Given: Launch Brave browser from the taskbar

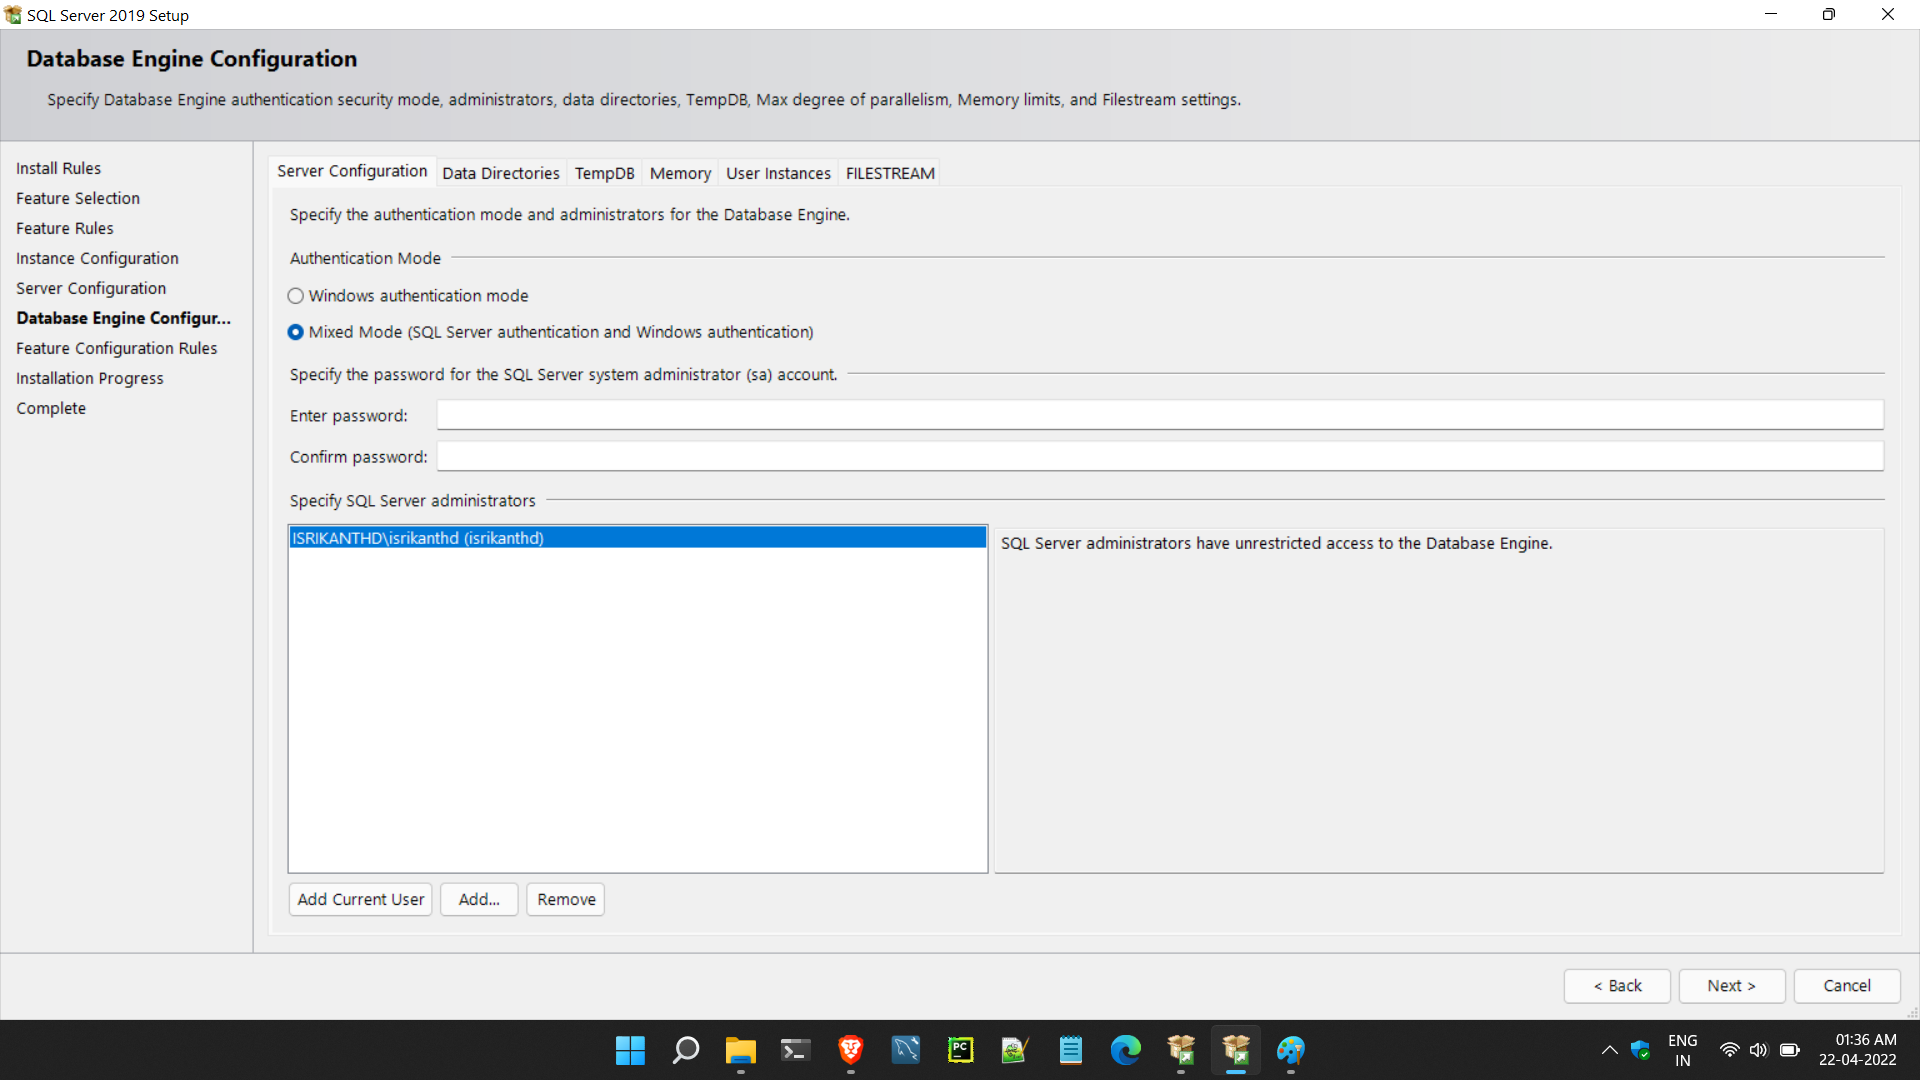Looking at the screenshot, I should [851, 1050].
